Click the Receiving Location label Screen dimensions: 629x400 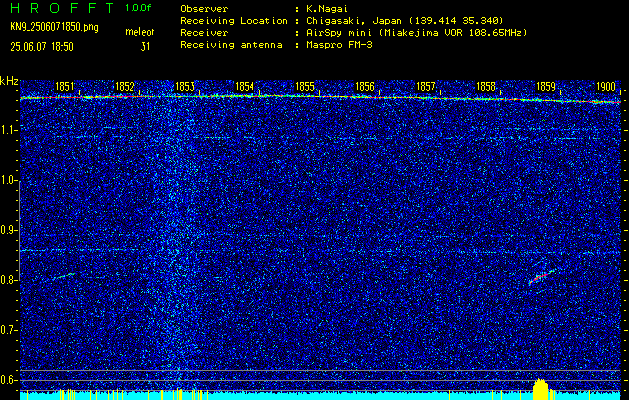[234, 21]
